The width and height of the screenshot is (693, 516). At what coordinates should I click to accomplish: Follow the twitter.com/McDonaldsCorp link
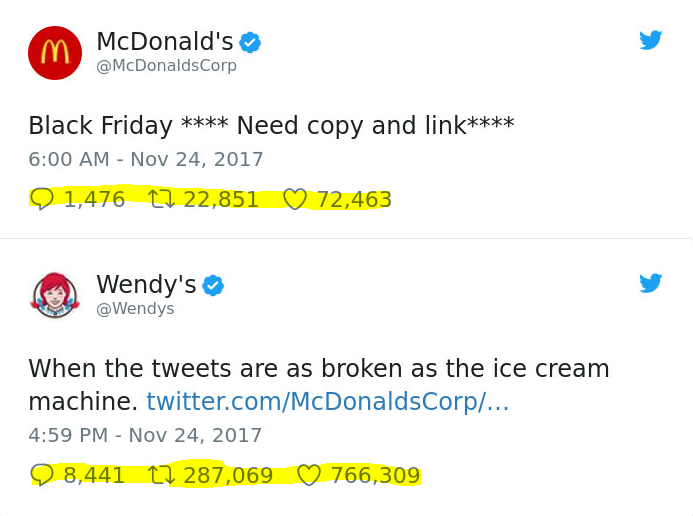[x=327, y=402]
